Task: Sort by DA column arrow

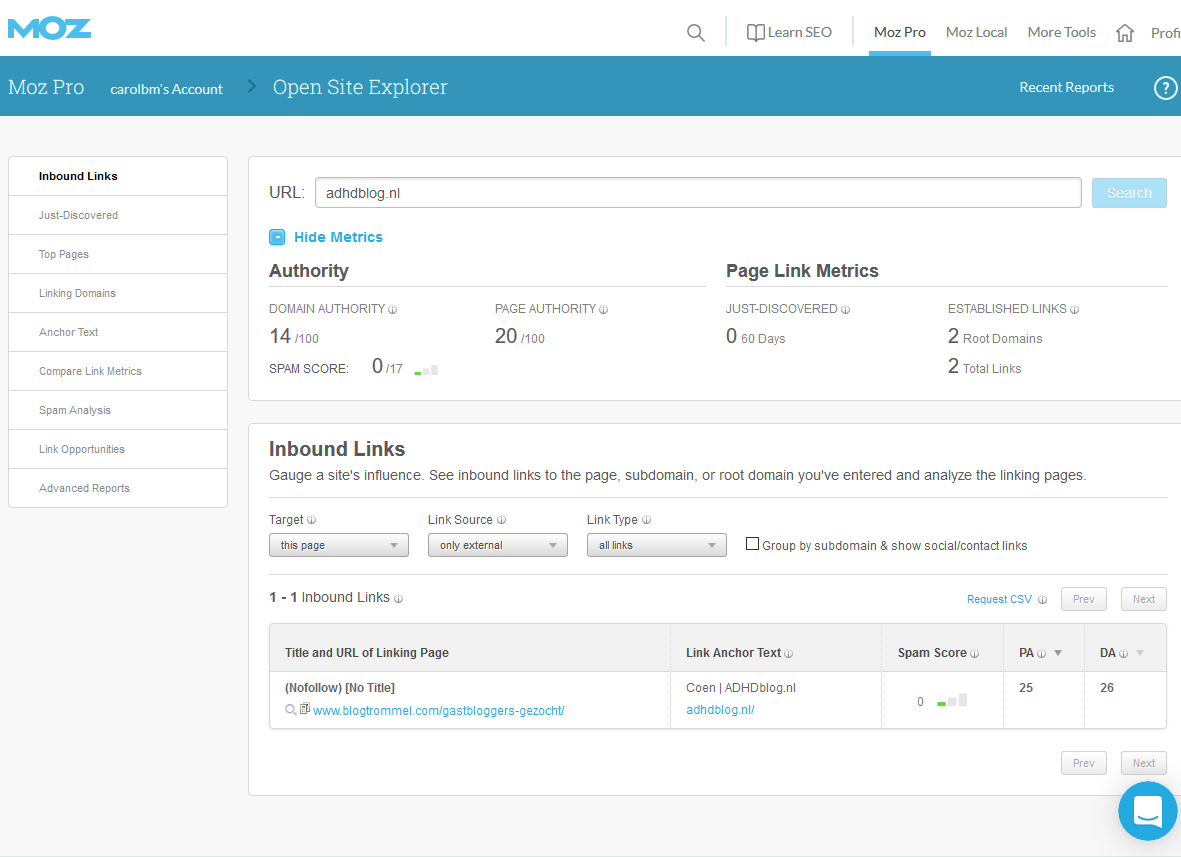Action: tap(1140, 653)
